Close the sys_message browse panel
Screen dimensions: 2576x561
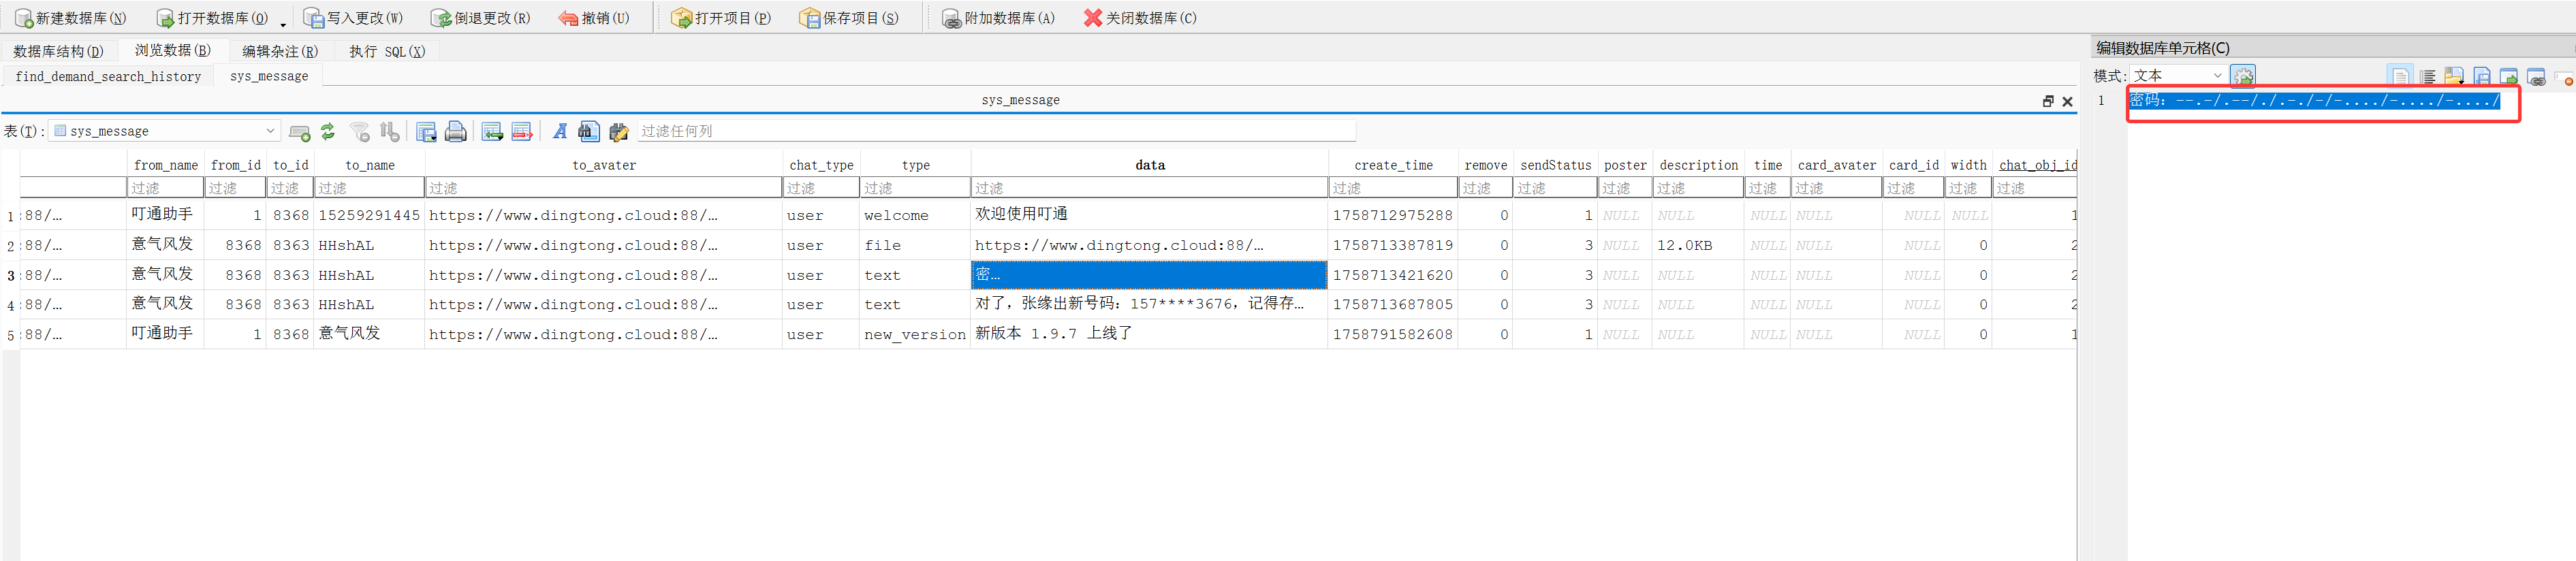tap(2067, 101)
